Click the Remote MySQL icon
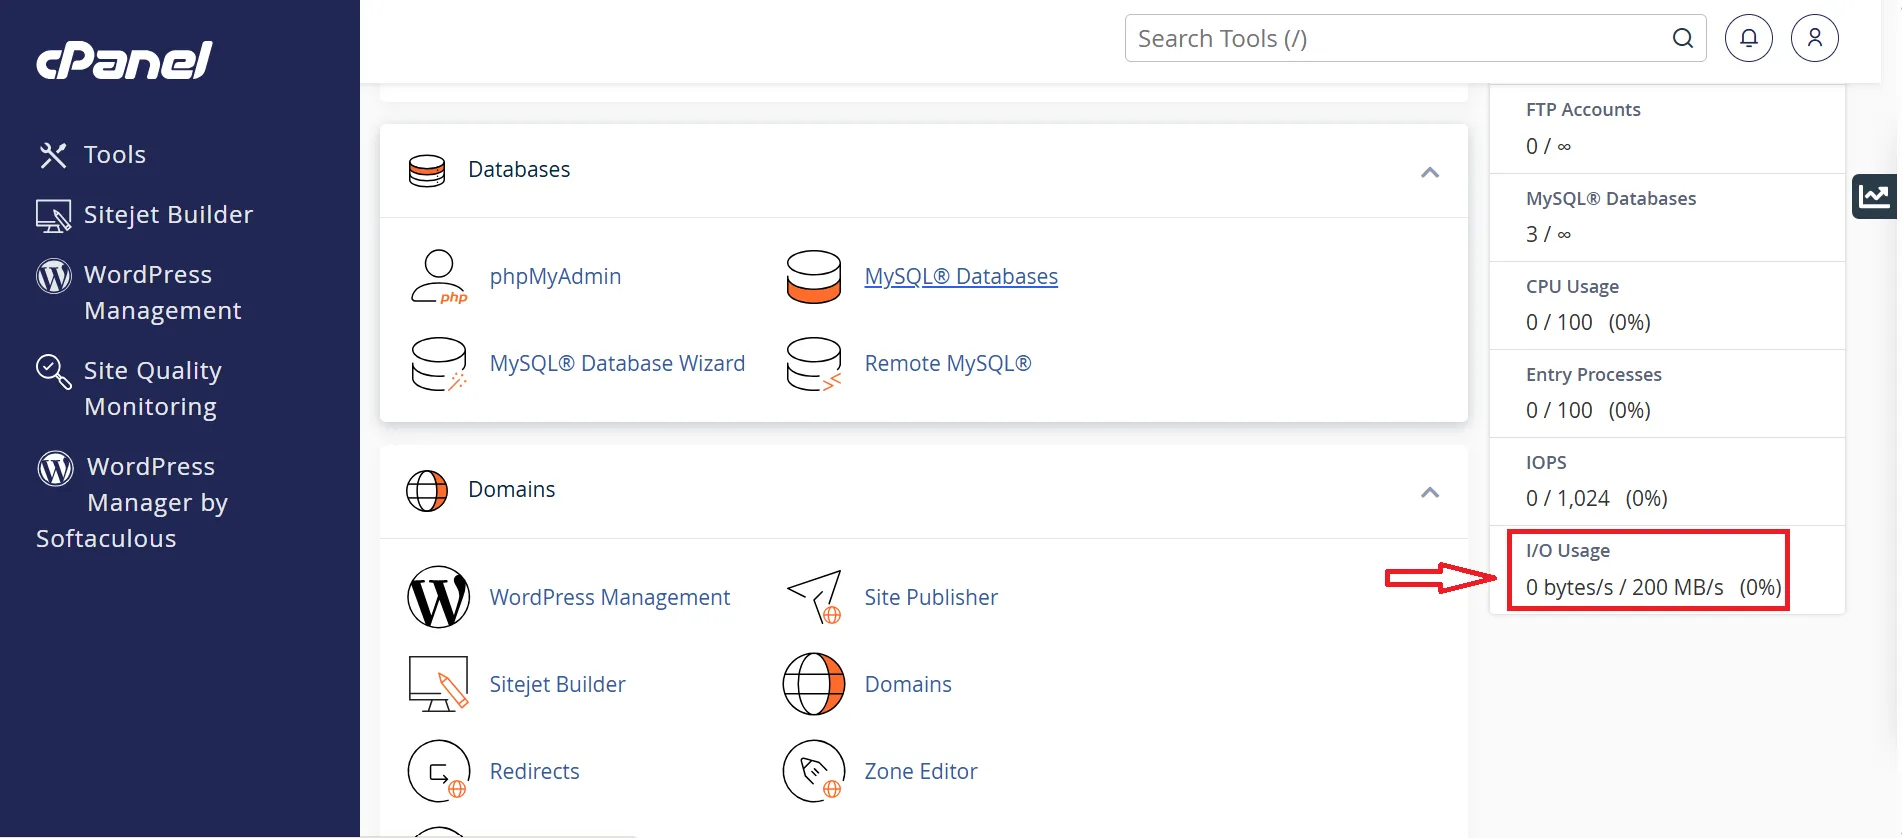 (813, 364)
